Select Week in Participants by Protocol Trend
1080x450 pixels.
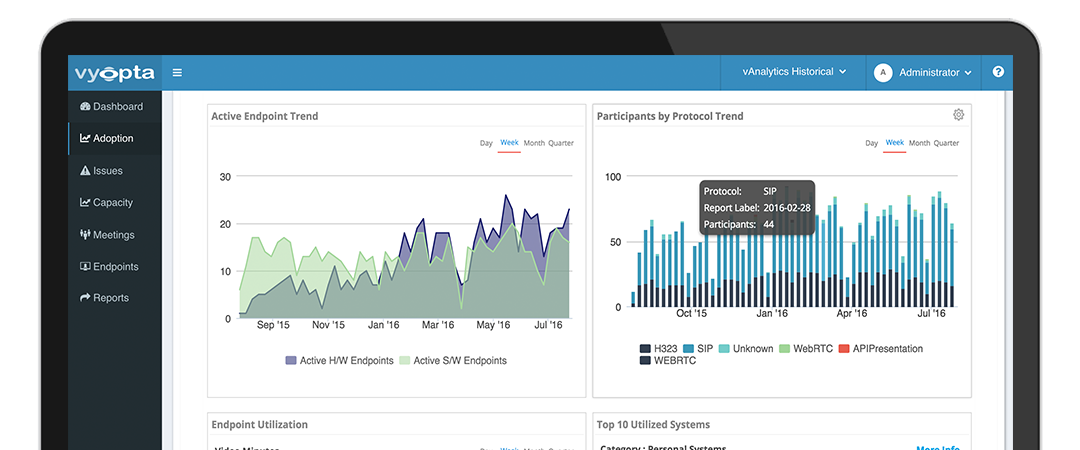894,143
